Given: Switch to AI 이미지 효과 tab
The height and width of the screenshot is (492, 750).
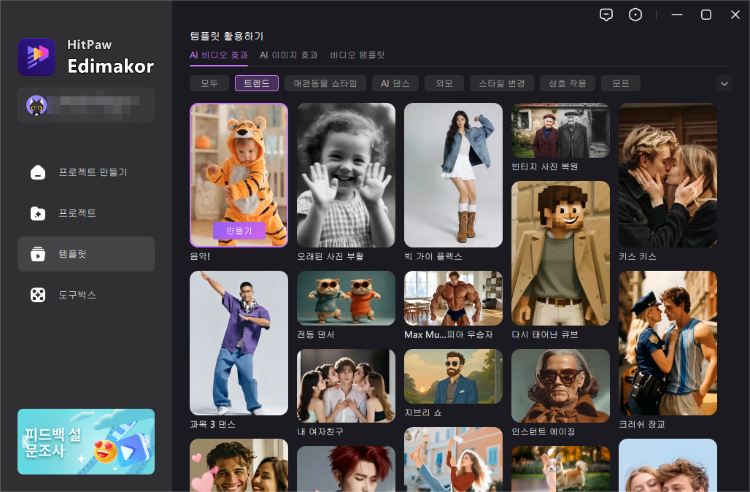Looking at the screenshot, I should coord(288,55).
